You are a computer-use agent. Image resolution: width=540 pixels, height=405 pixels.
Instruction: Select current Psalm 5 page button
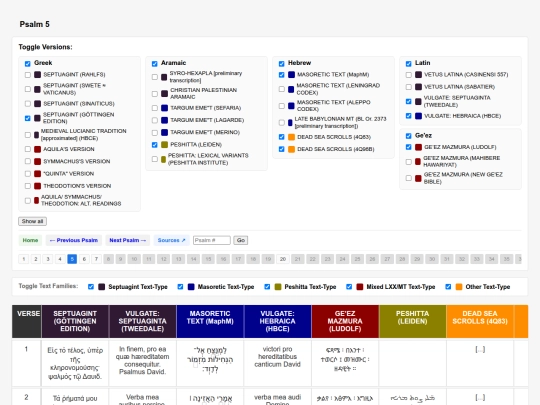(72, 259)
